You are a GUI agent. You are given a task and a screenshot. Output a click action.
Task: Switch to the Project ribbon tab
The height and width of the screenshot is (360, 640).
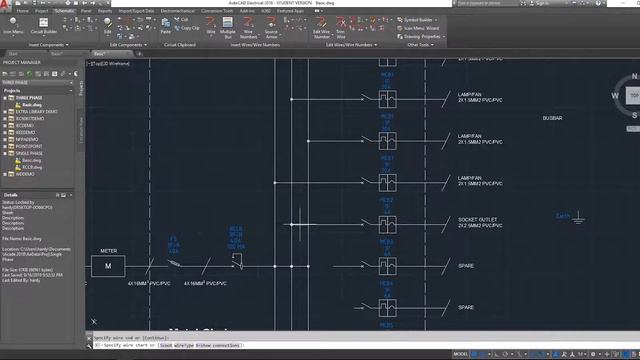(41, 11)
